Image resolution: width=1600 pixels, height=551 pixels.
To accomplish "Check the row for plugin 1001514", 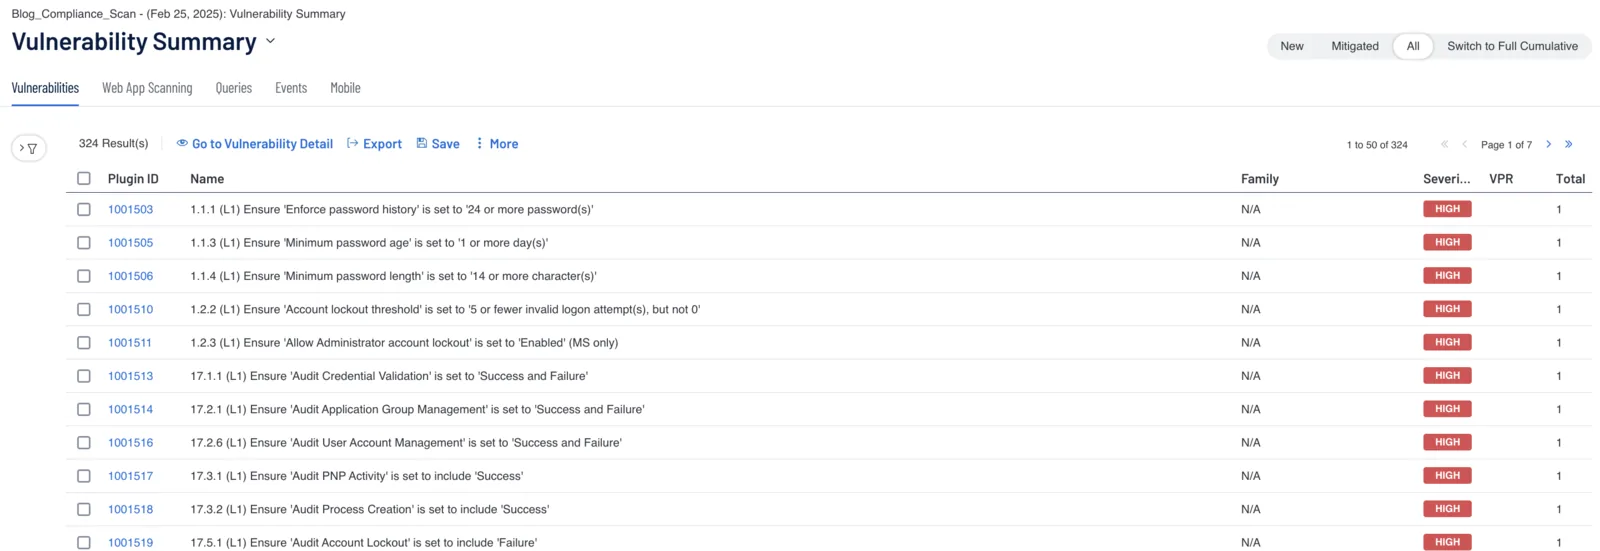I will pyautogui.click(x=84, y=409).
